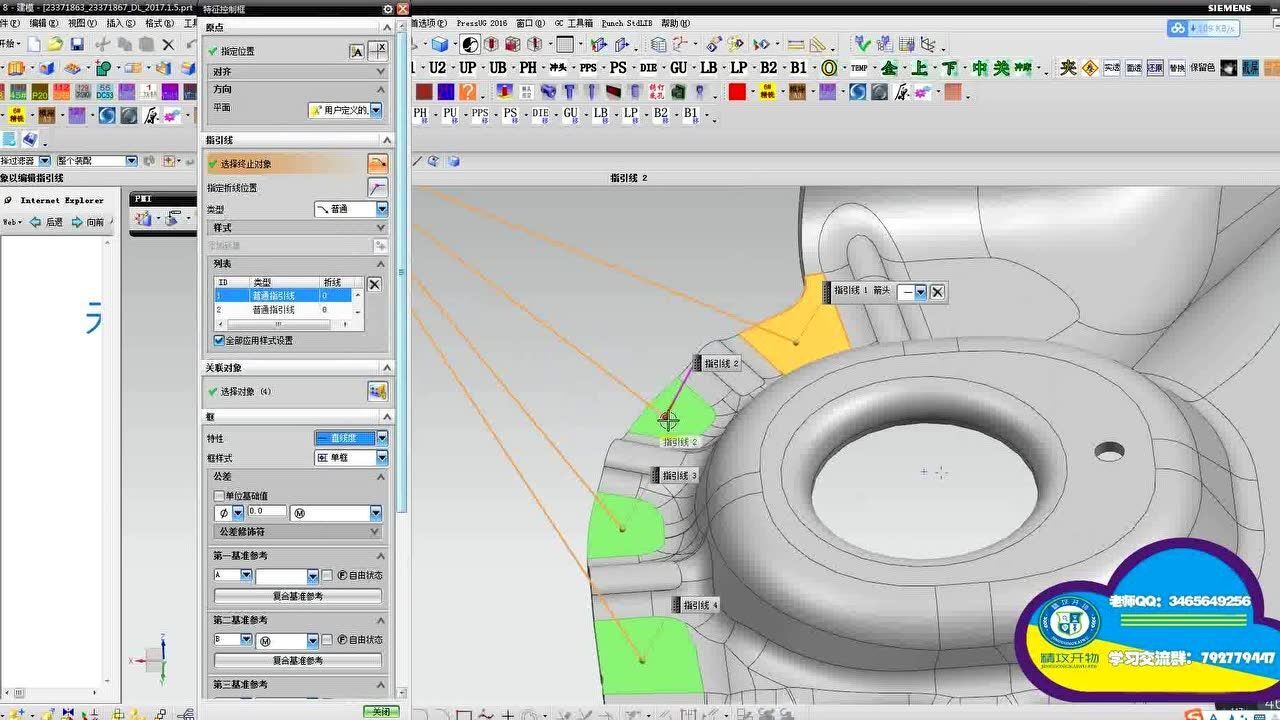Click the red color block toolbar icon
1280x720 pixels.
pos(737,92)
